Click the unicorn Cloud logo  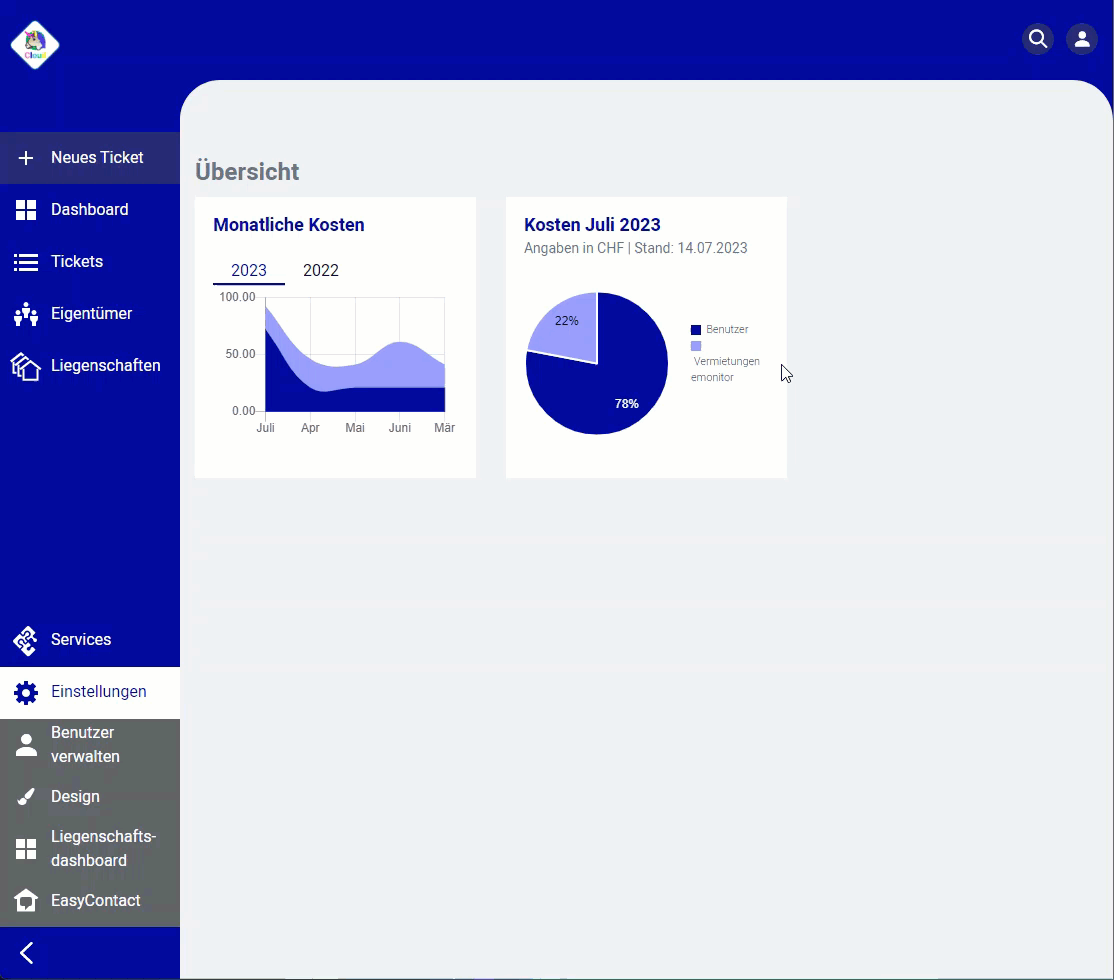(35, 45)
